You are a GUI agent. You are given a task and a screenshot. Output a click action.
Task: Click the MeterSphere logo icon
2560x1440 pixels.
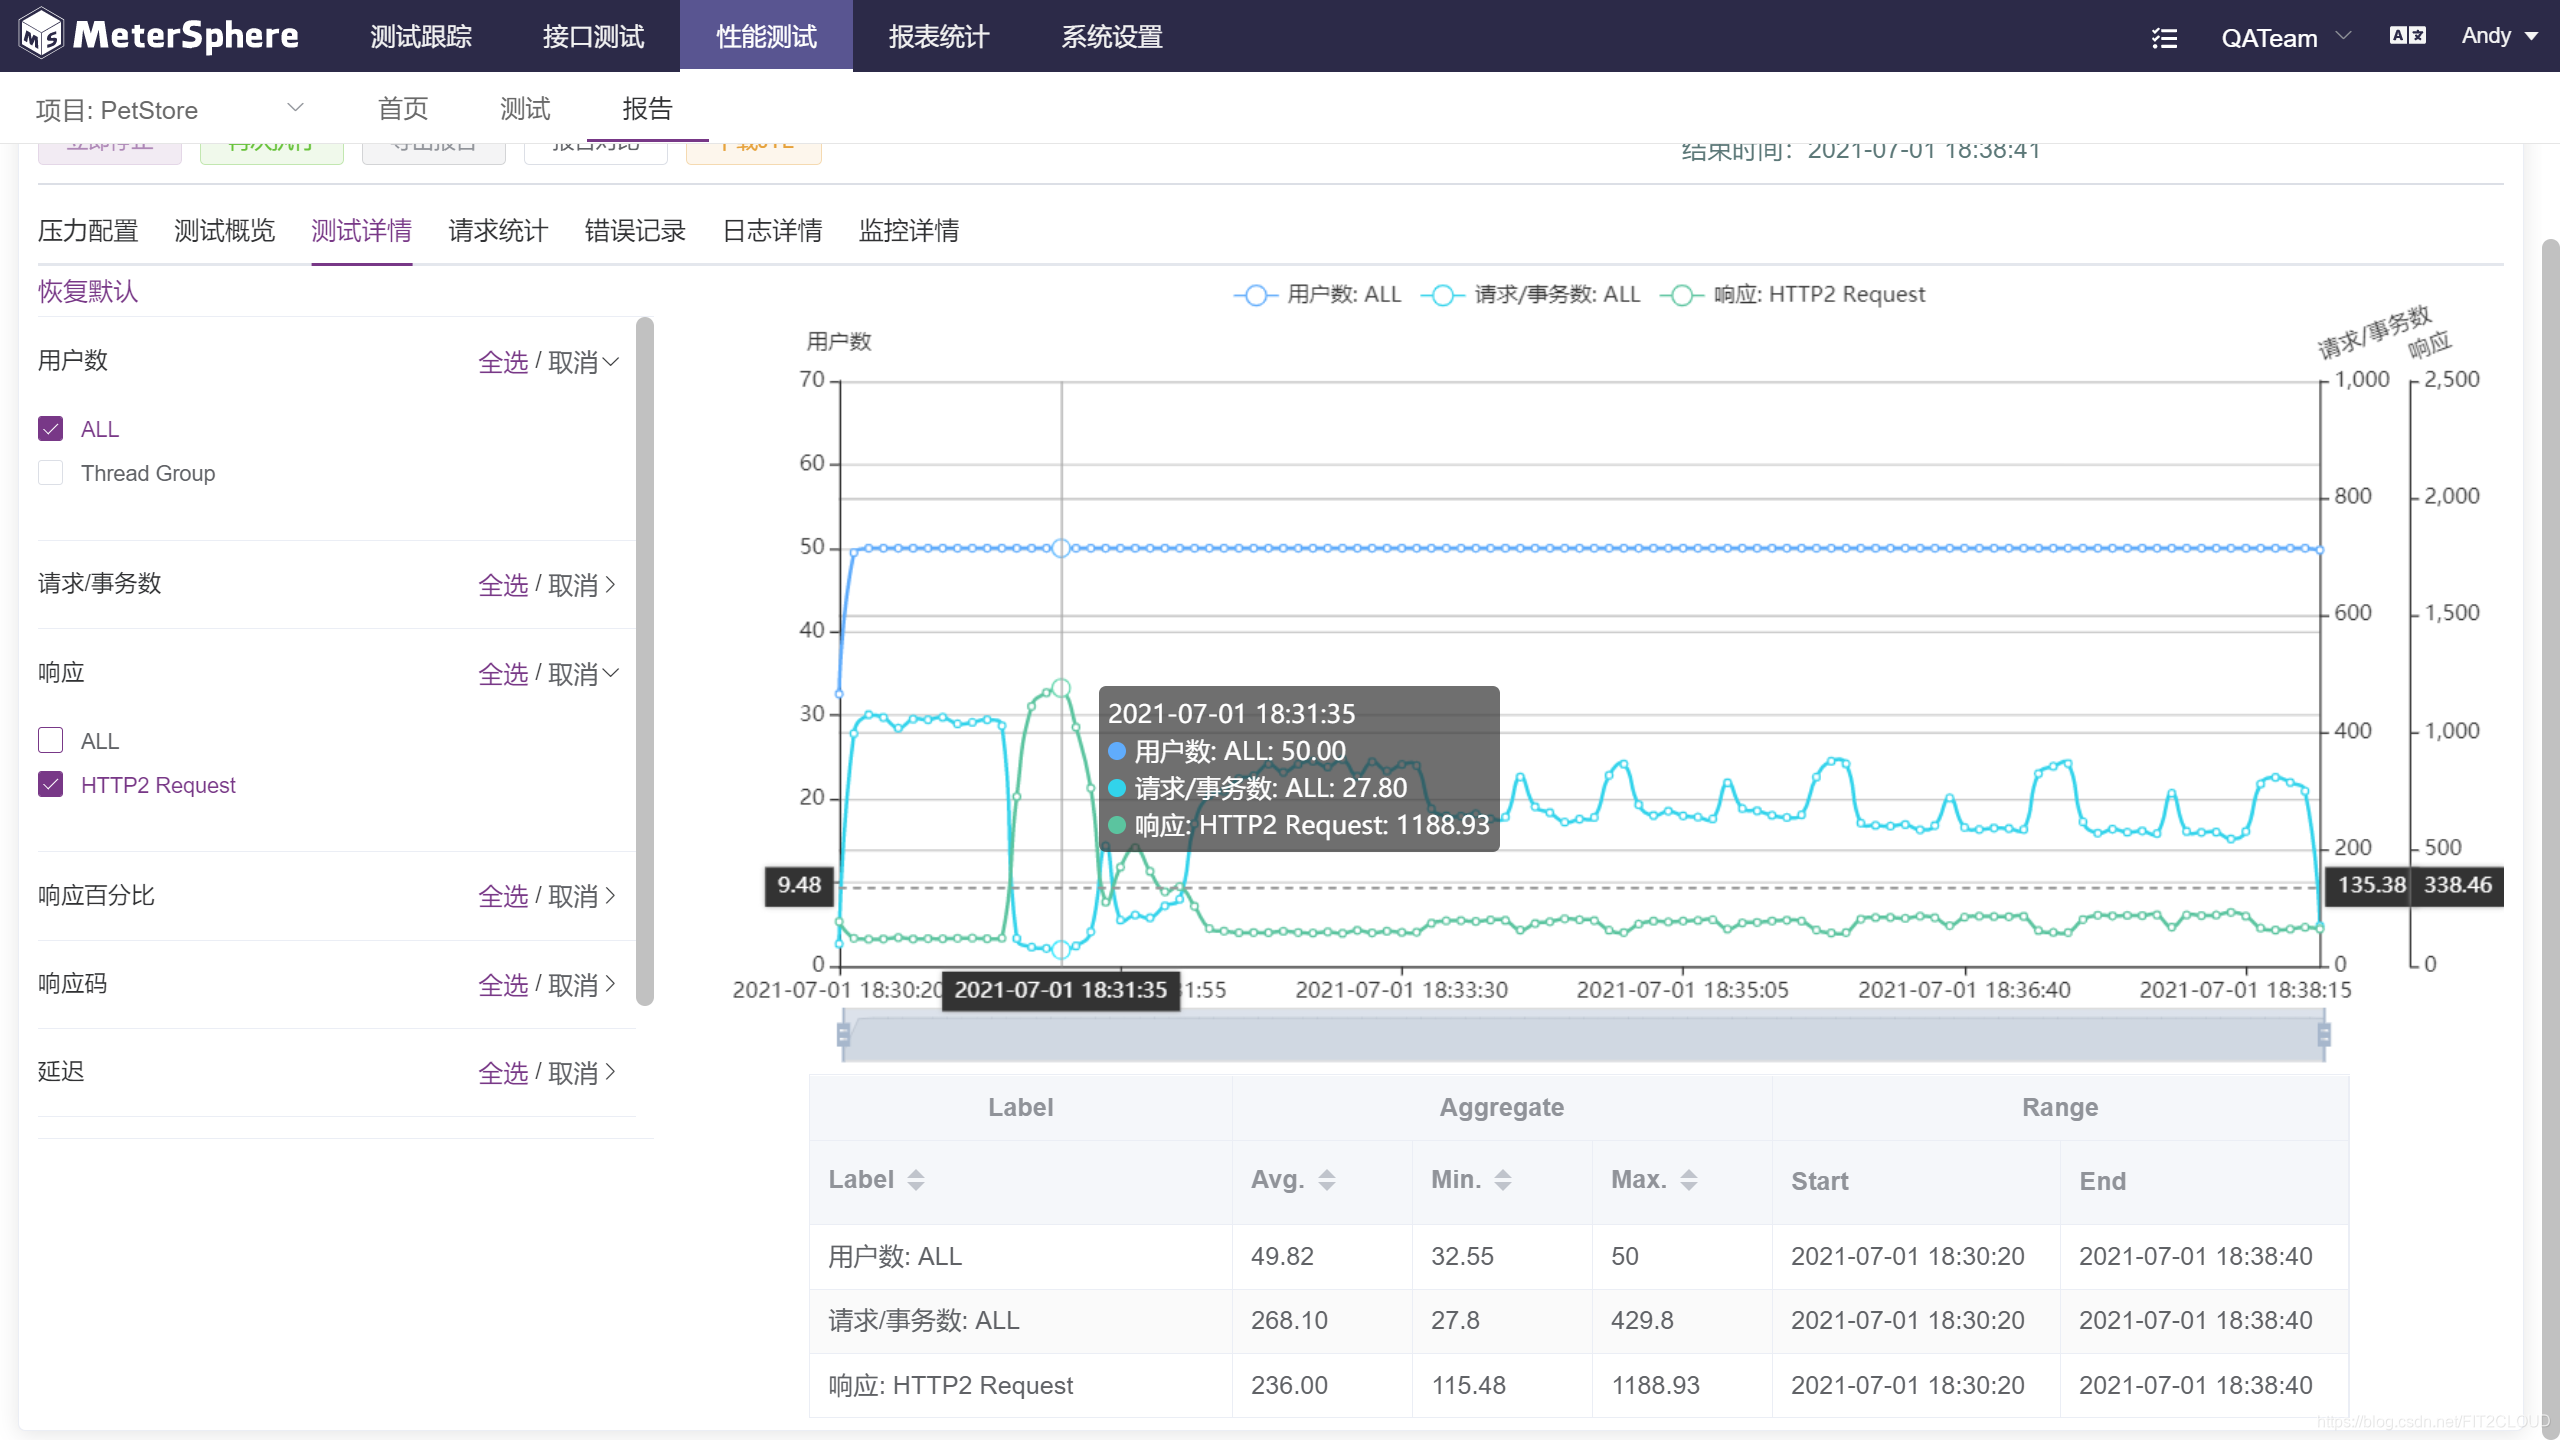(x=42, y=35)
